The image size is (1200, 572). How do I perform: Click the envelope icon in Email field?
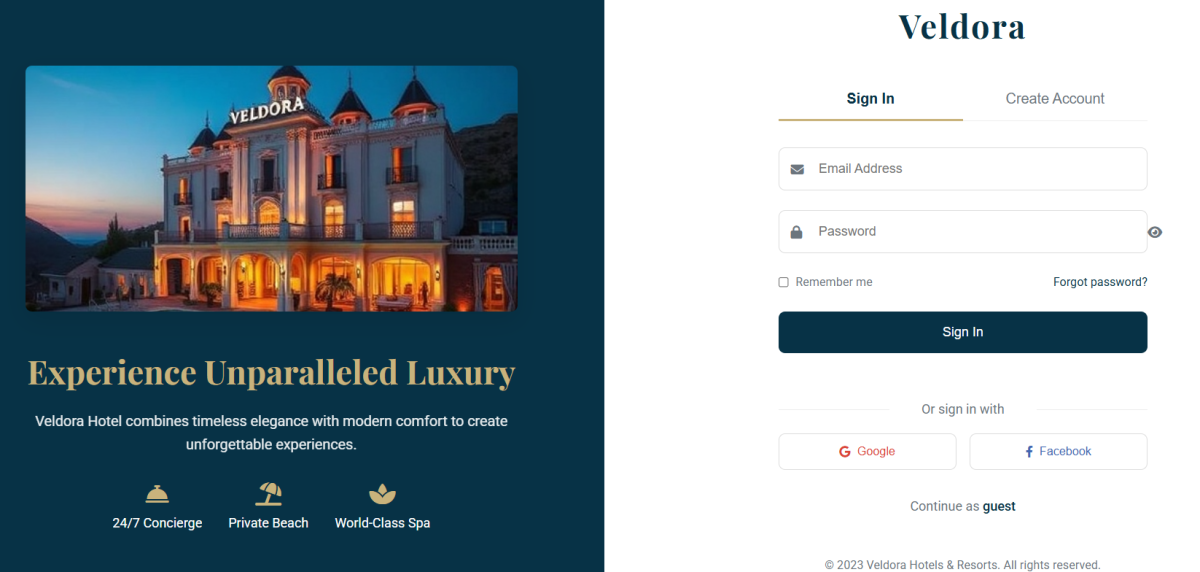pyautogui.click(x=797, y=169)
